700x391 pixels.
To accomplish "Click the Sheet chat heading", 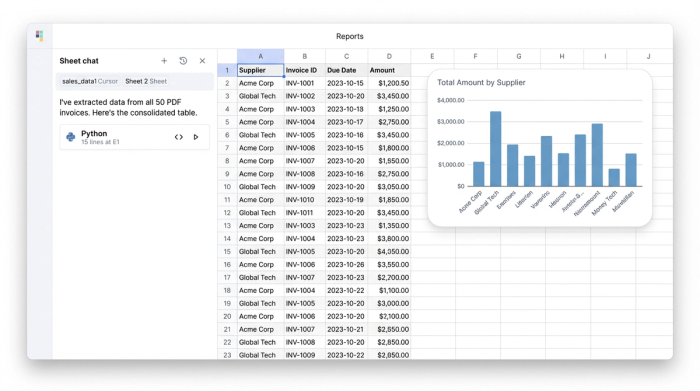I will pyautogui.click(x=79, y=61).
